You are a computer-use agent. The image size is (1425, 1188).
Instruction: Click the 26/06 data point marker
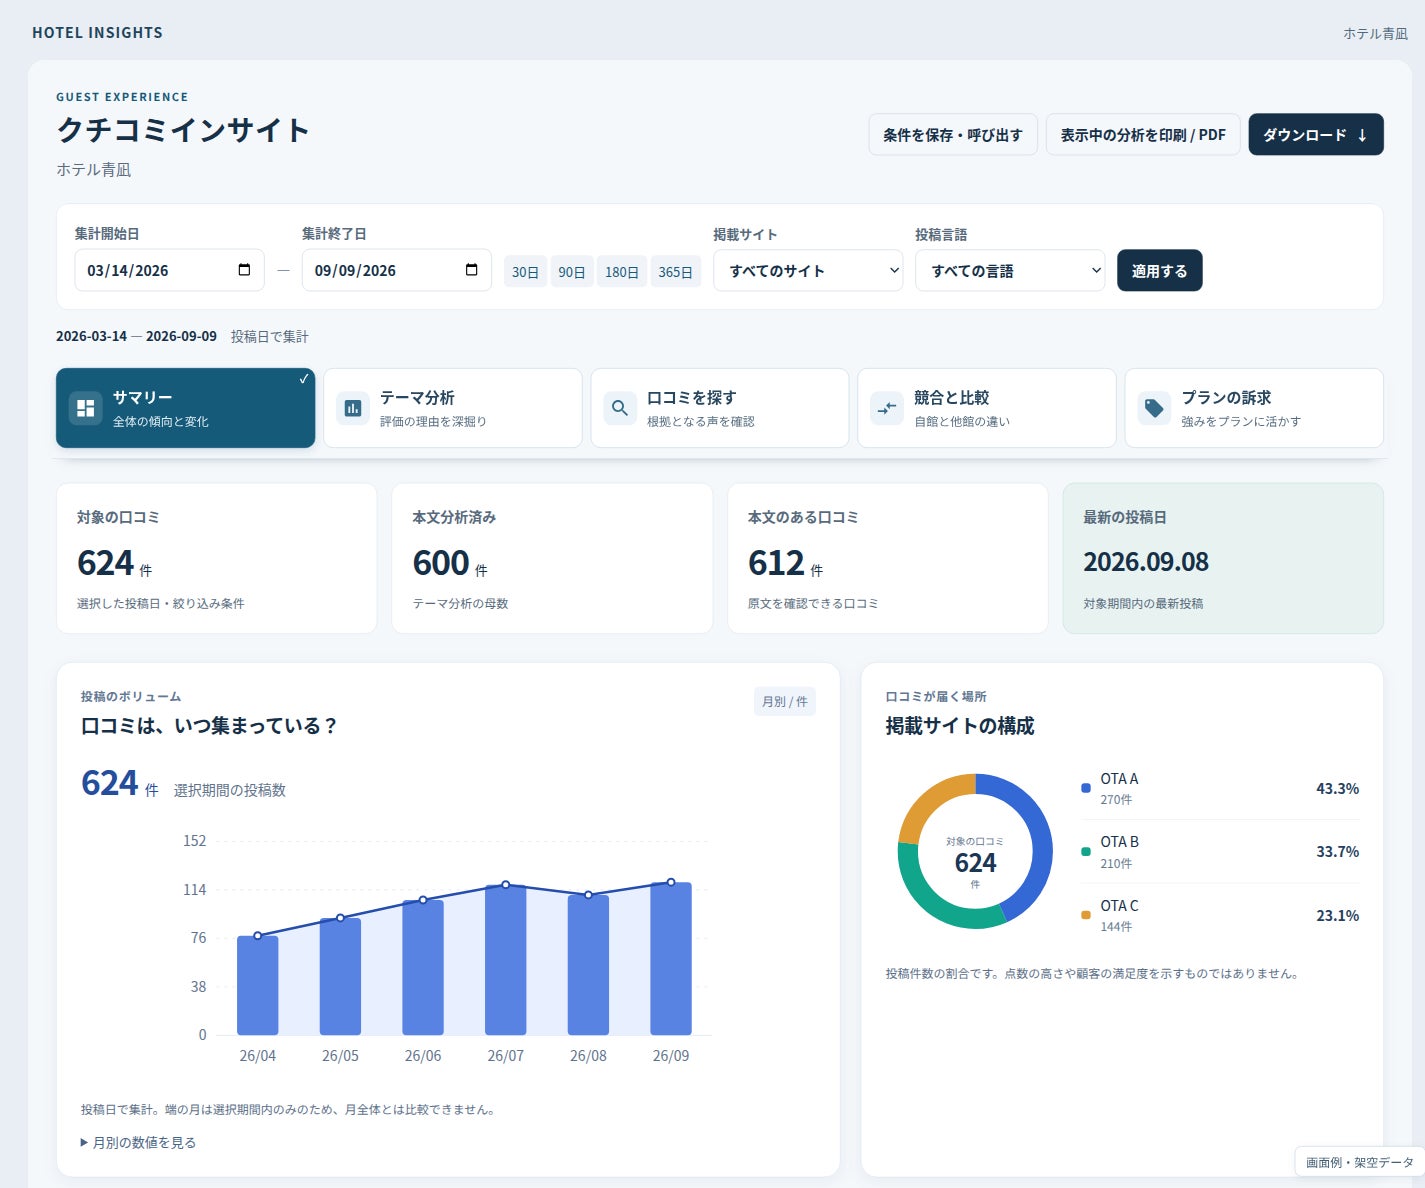(423, 900)
